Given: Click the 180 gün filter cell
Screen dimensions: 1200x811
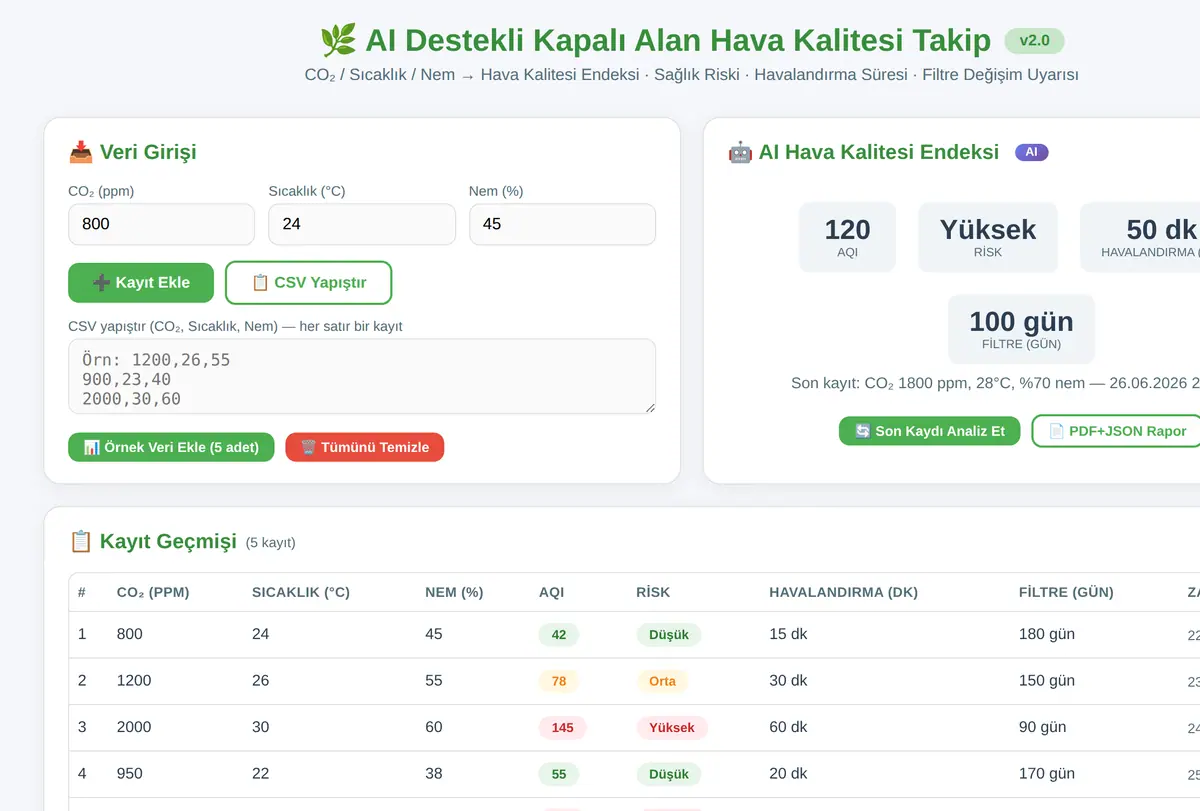Looking at the screenshot, I should point(1047,634).
